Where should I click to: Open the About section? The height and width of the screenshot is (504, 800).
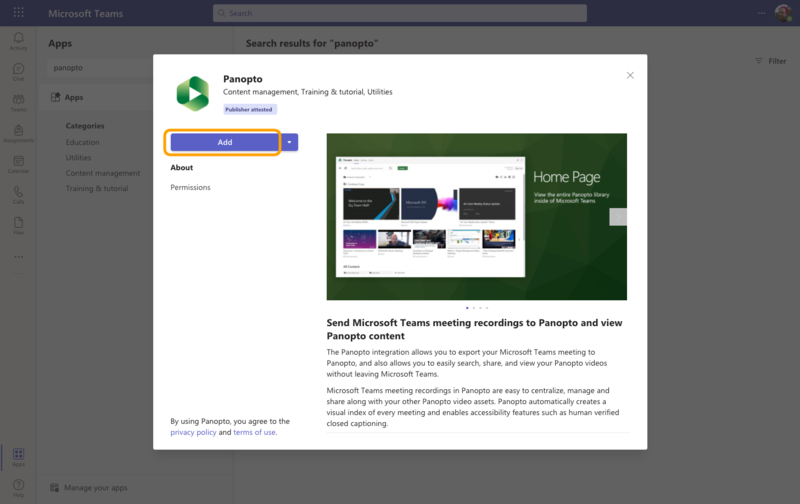(x=181, y=168)
